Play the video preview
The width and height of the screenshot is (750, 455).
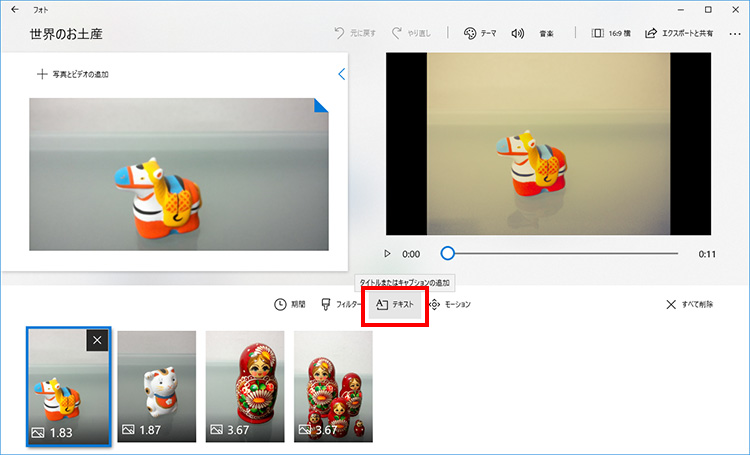click(x=388, y=254)
